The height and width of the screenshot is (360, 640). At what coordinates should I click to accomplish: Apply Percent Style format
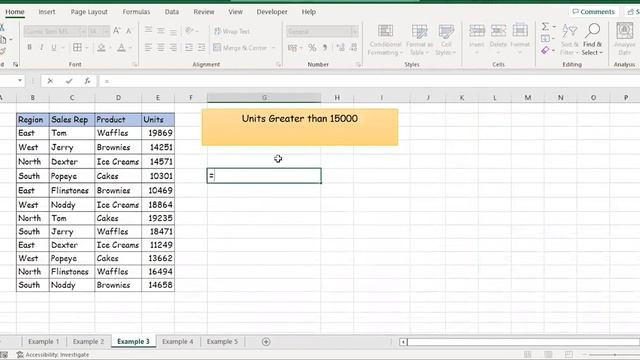coord(312,48)
